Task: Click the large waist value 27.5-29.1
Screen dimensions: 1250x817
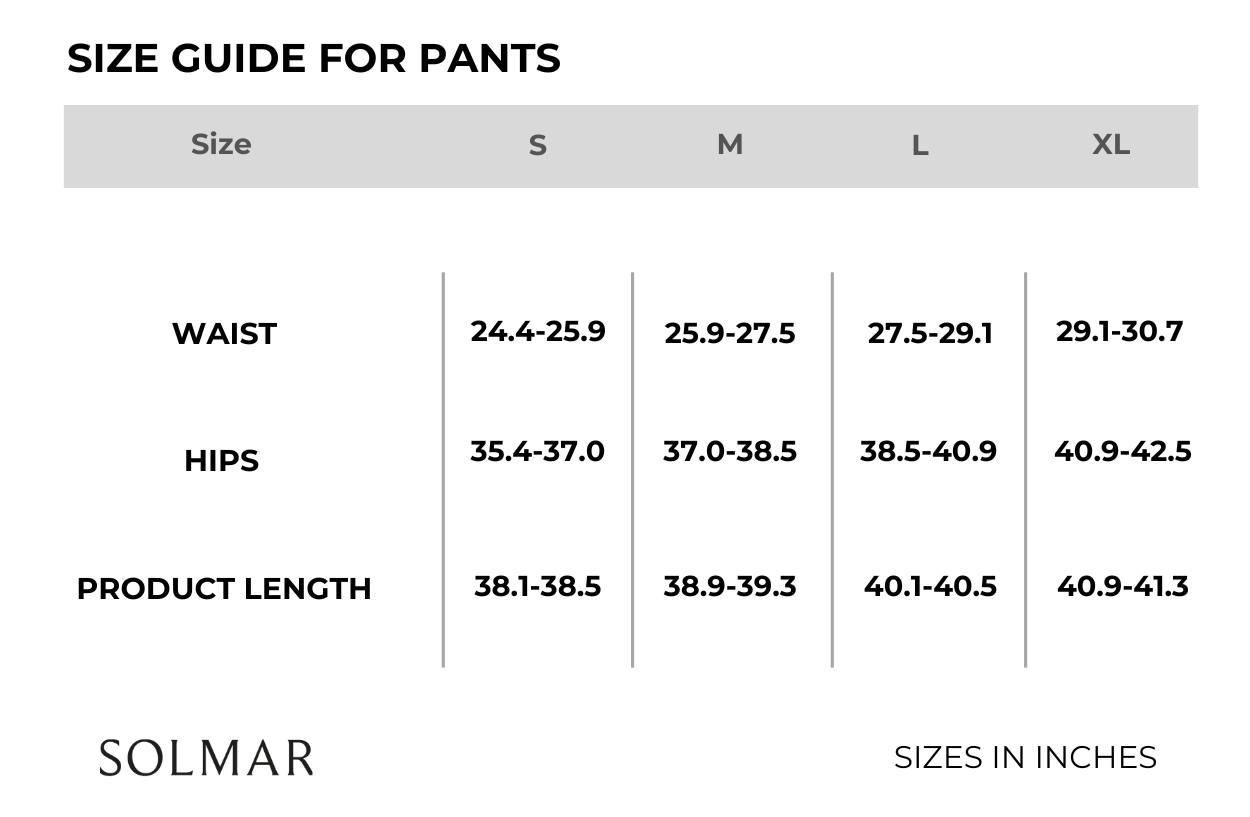Action: coord(930,333)
